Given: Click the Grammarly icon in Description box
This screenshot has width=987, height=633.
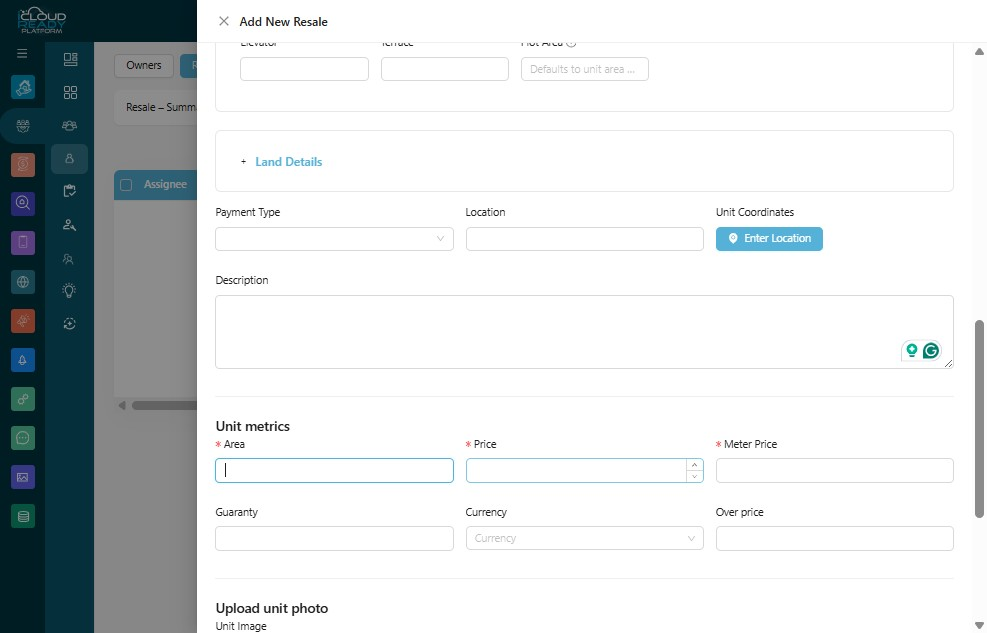Looking at the screenshot, I should click(x=930, y=350).
